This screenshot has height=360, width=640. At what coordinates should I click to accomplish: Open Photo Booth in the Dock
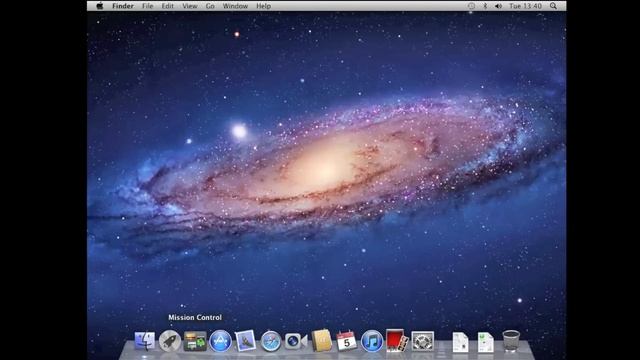click(397, 340)
